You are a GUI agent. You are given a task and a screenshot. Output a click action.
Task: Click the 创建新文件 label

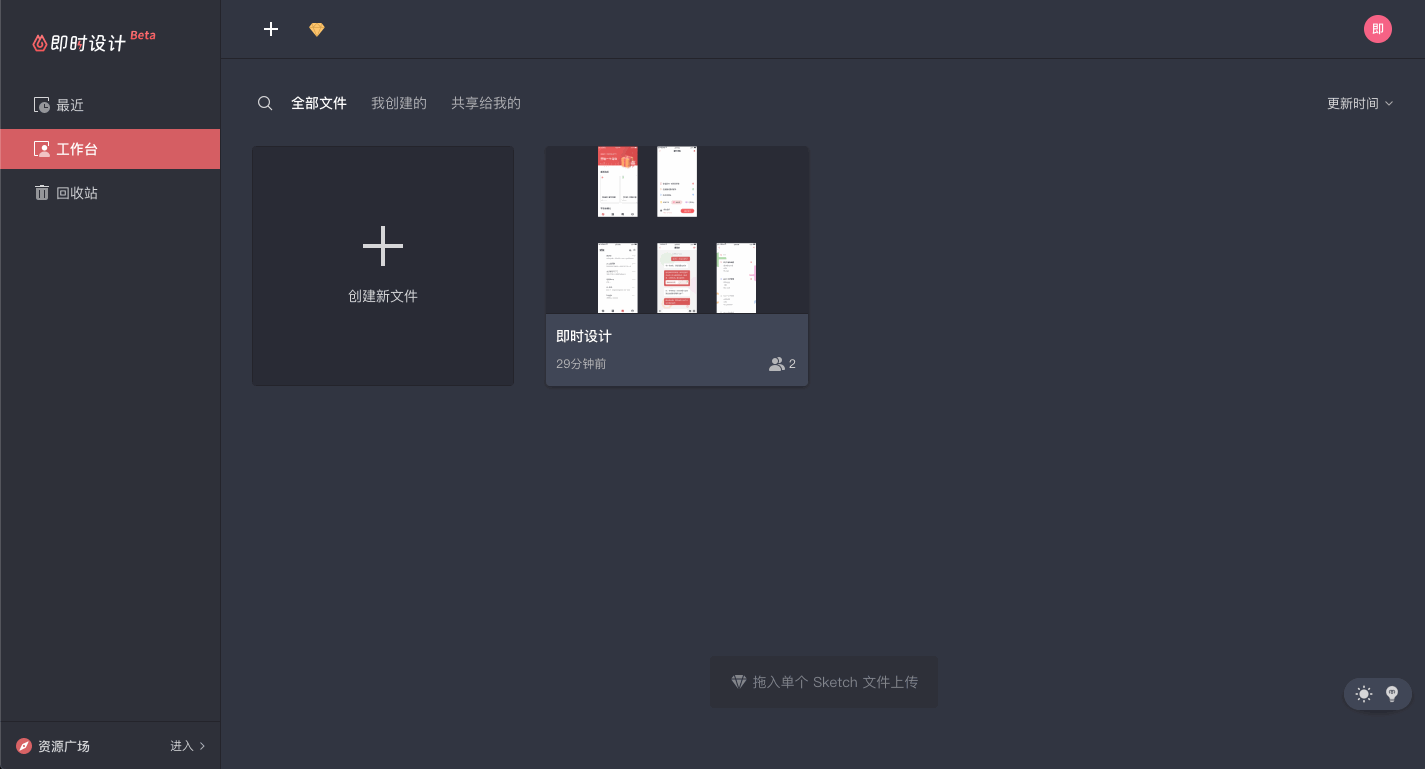383,296
